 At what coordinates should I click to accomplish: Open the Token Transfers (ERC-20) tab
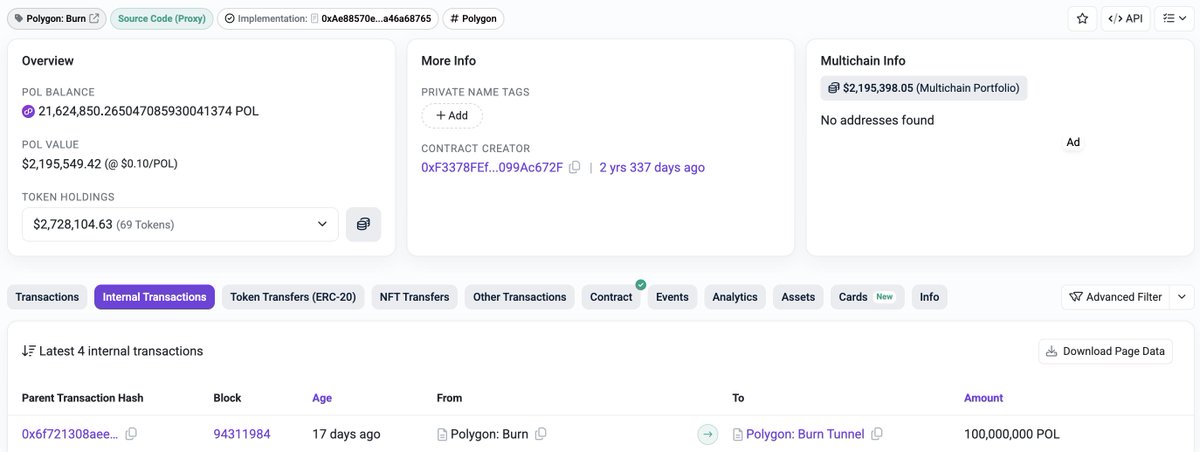click(x=293, y=297)
